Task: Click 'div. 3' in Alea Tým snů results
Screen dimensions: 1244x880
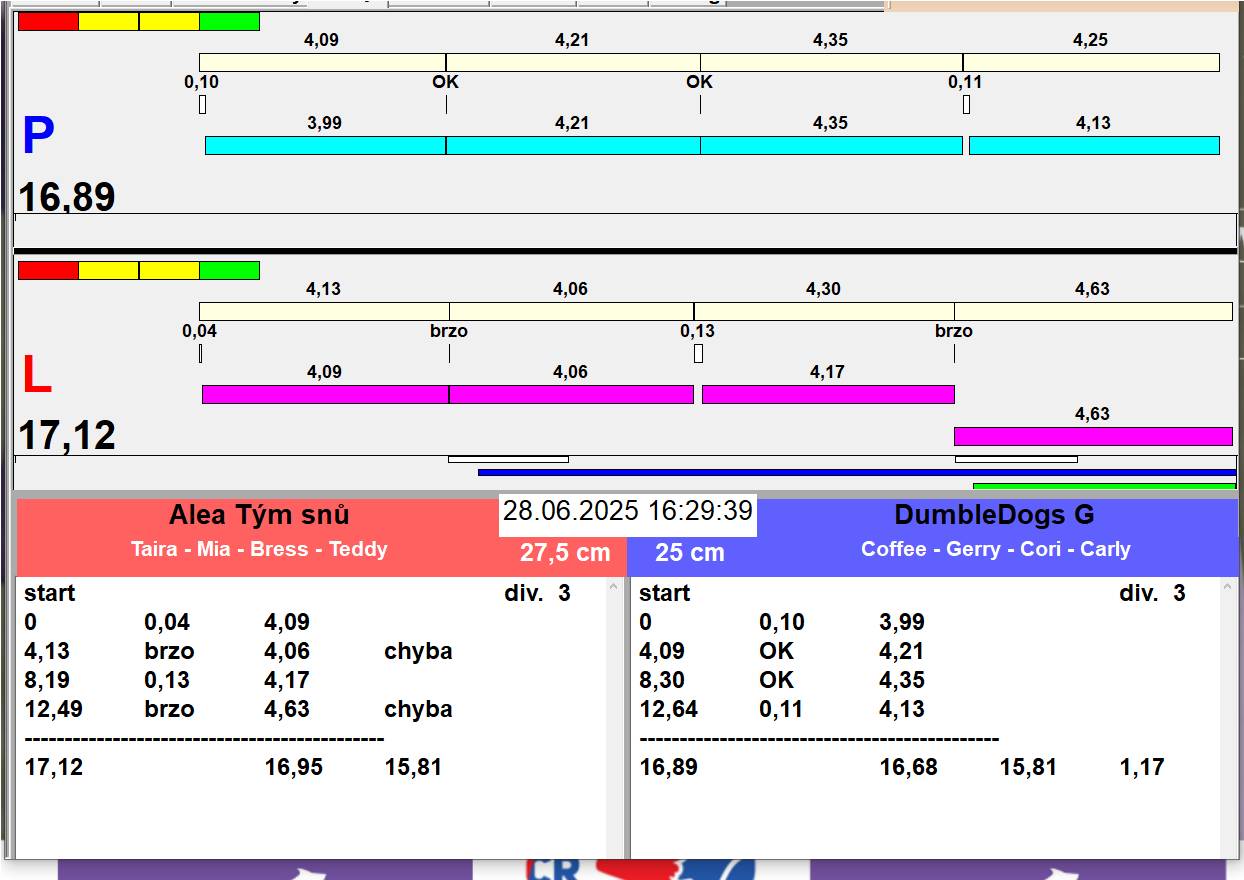Action: tap(537, 593)
